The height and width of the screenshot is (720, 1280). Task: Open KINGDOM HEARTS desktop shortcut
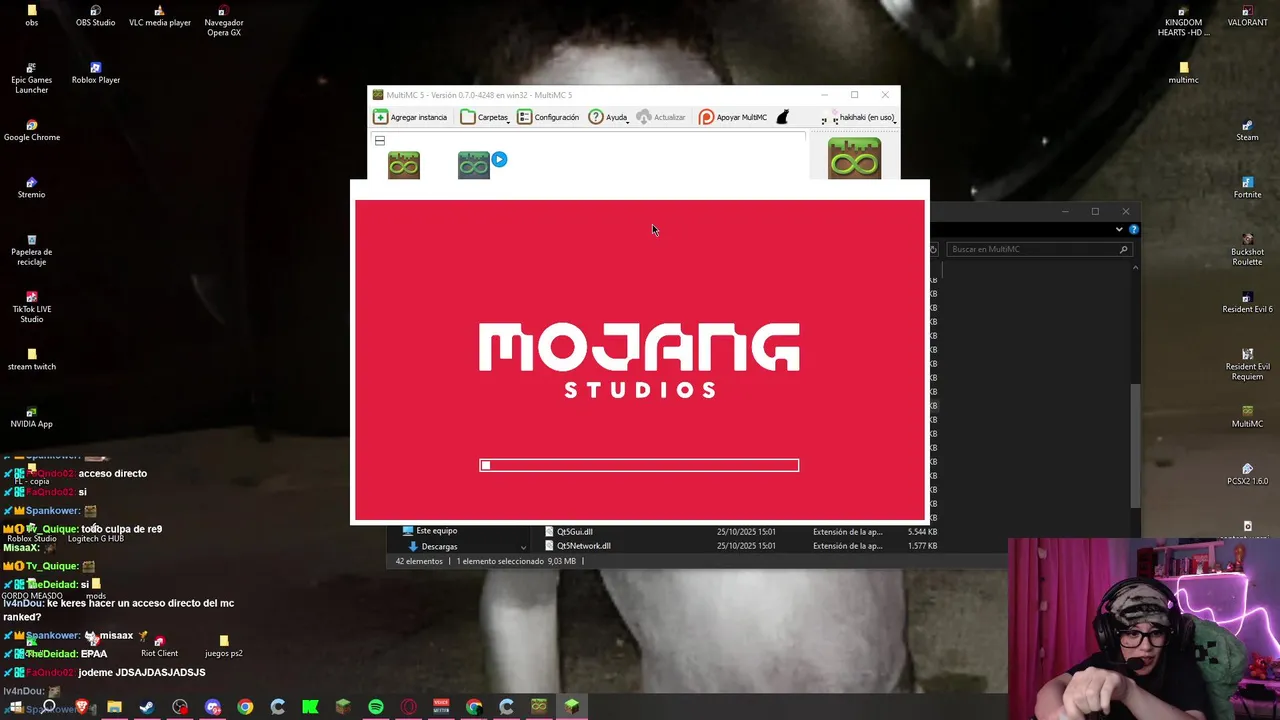1184,21
